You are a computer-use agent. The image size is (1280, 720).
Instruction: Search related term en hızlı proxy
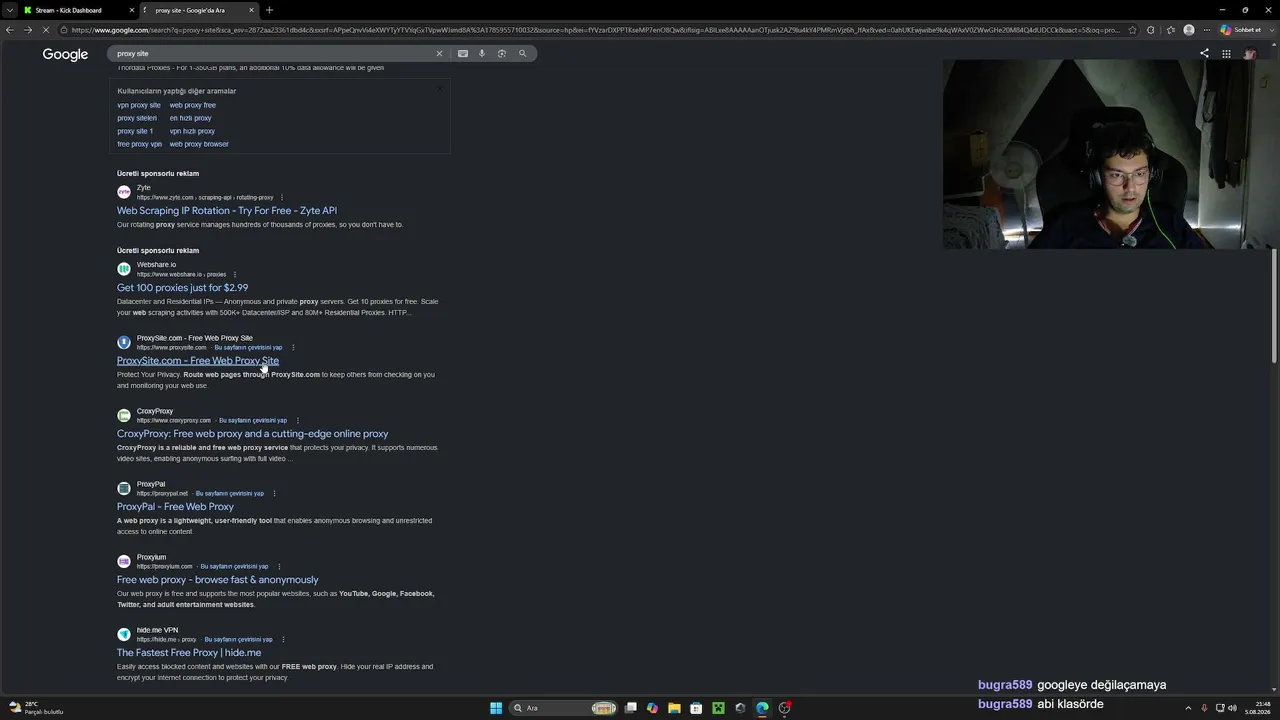(x=190, y=118)
